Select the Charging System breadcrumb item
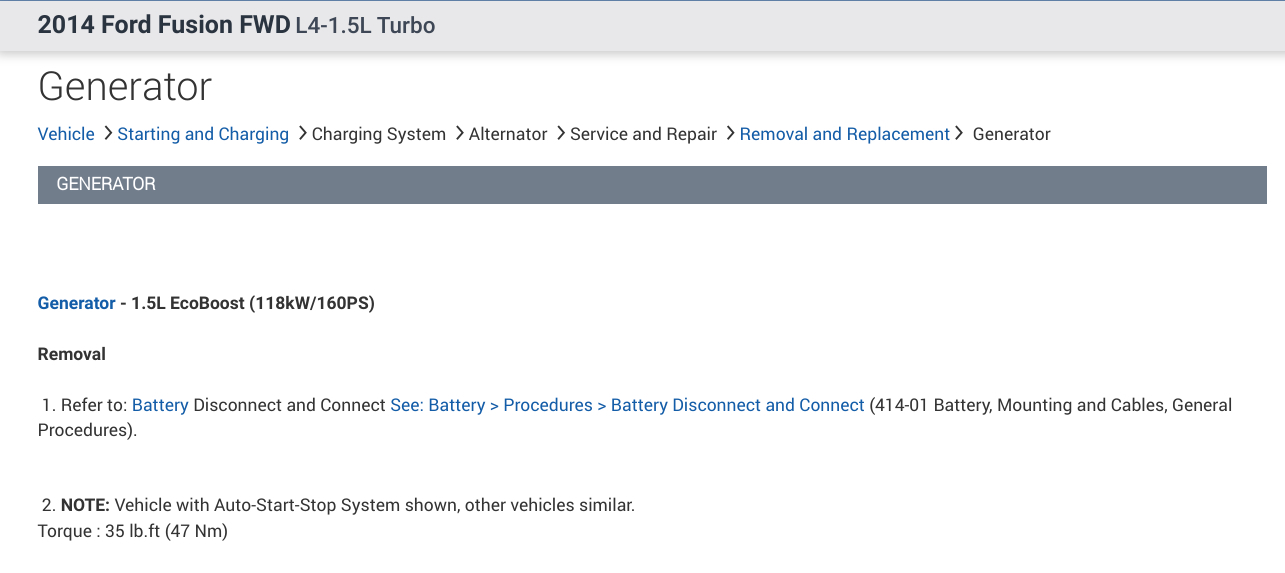Image resolution: width=1285 pixels, height=573 pixels. tap(379, 134)
